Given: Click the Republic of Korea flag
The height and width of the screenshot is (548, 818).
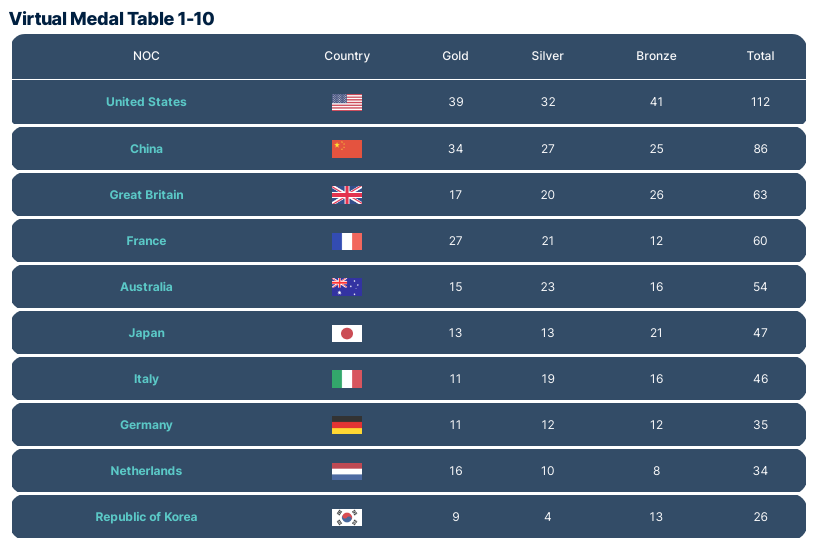Looking at the screenshot, I should click(347, 517).
